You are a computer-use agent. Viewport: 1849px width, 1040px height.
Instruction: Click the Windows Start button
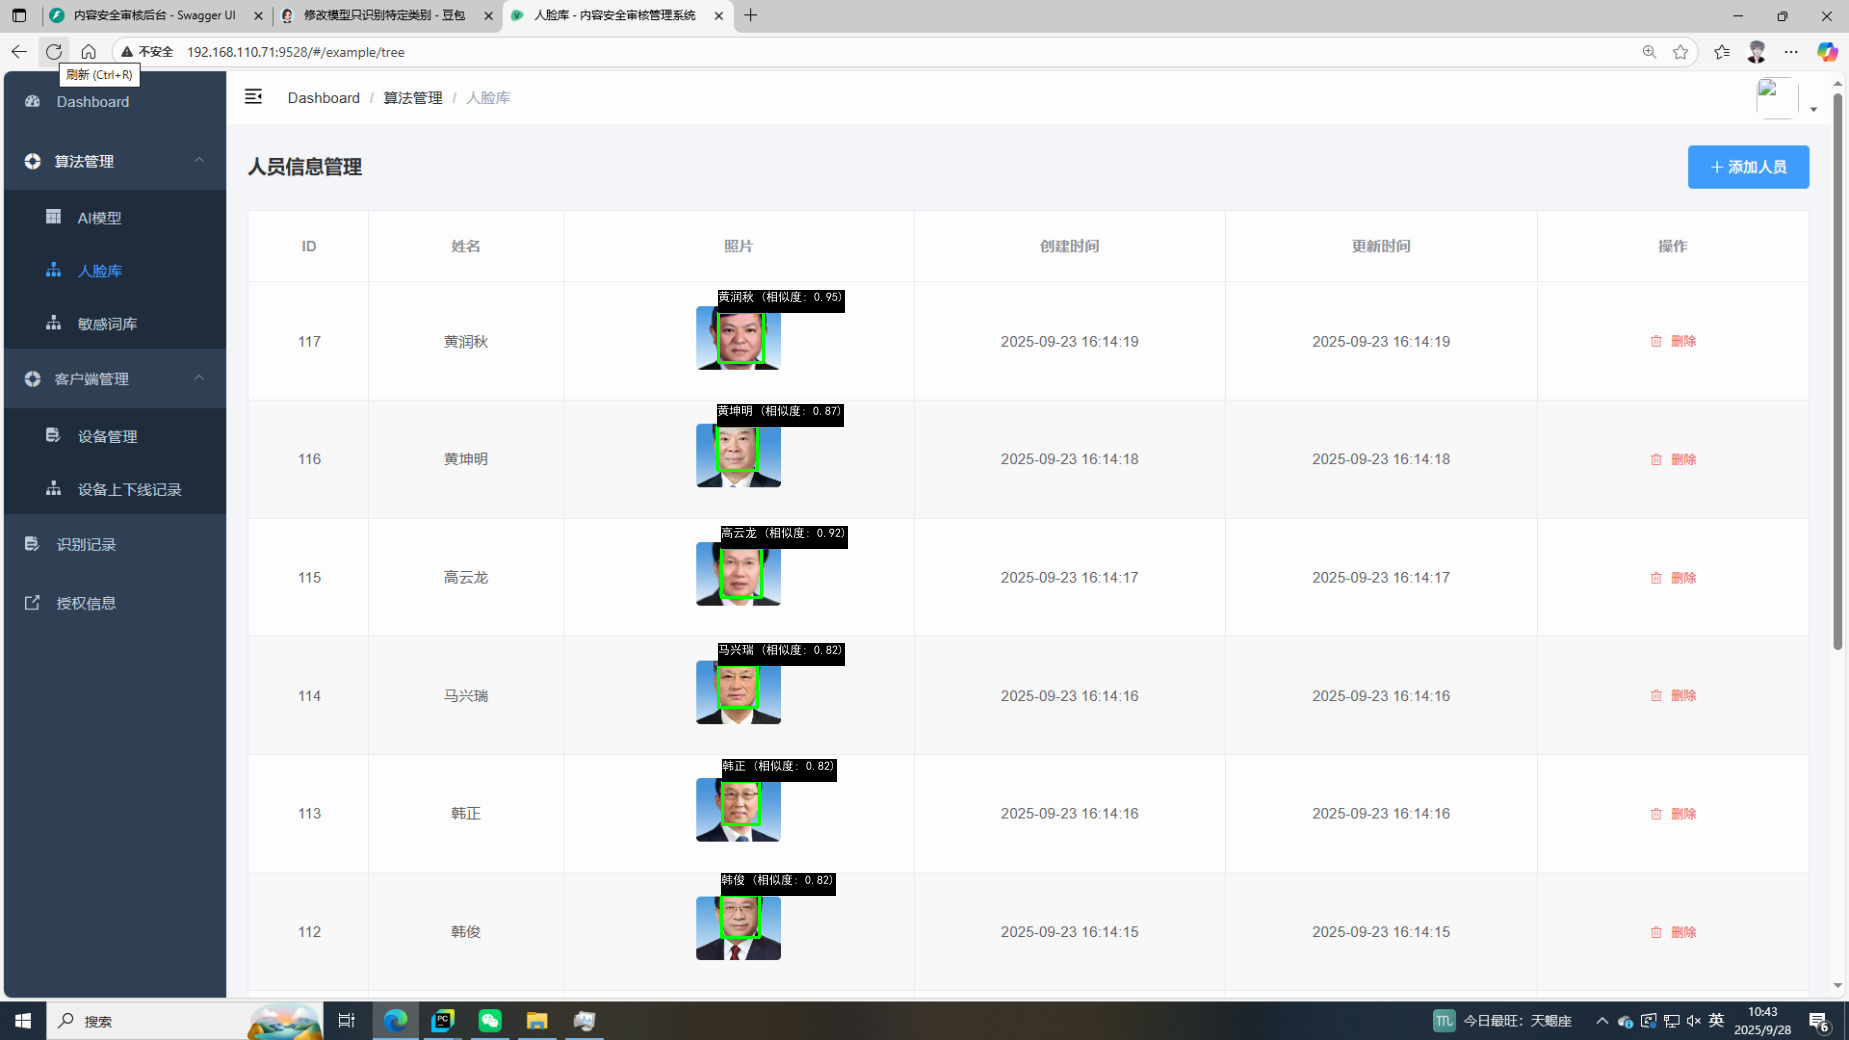point(22,1020)
